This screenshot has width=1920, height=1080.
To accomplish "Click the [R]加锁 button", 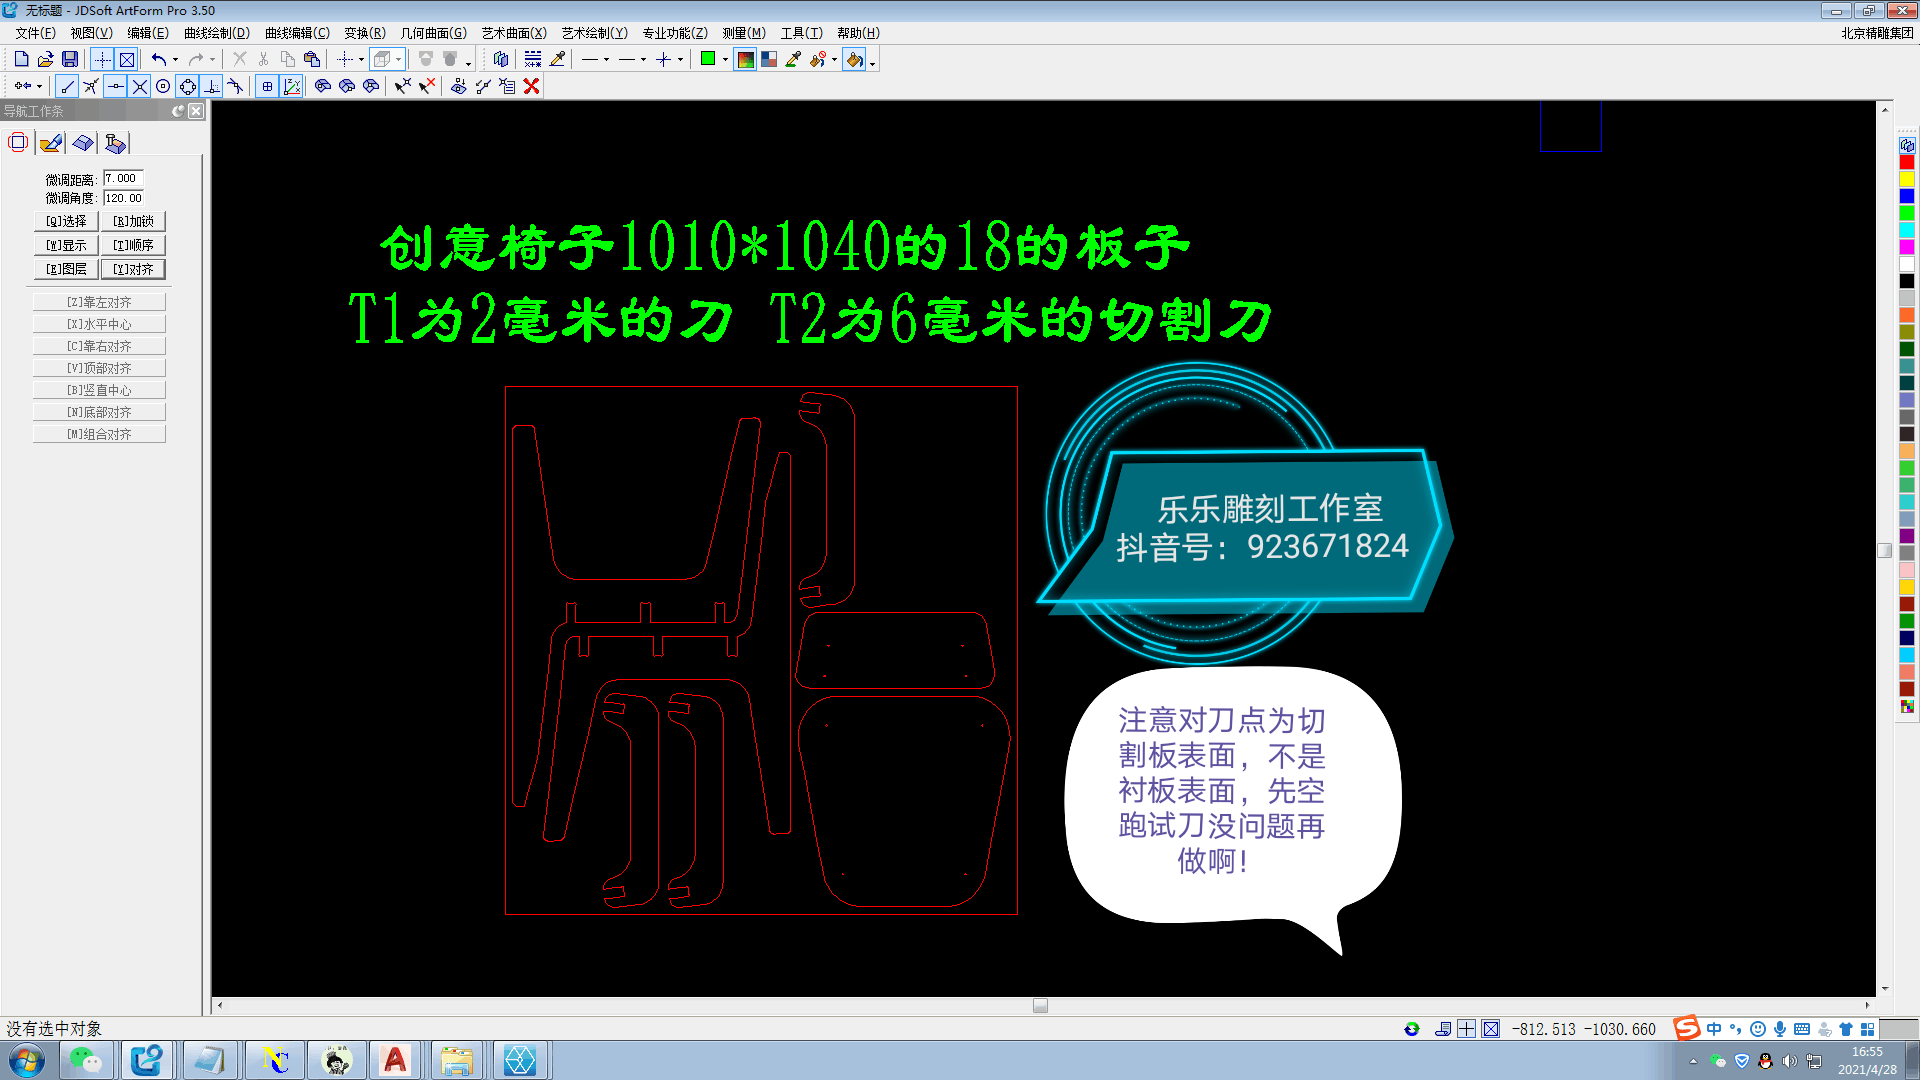I will [x=133, y=221].
